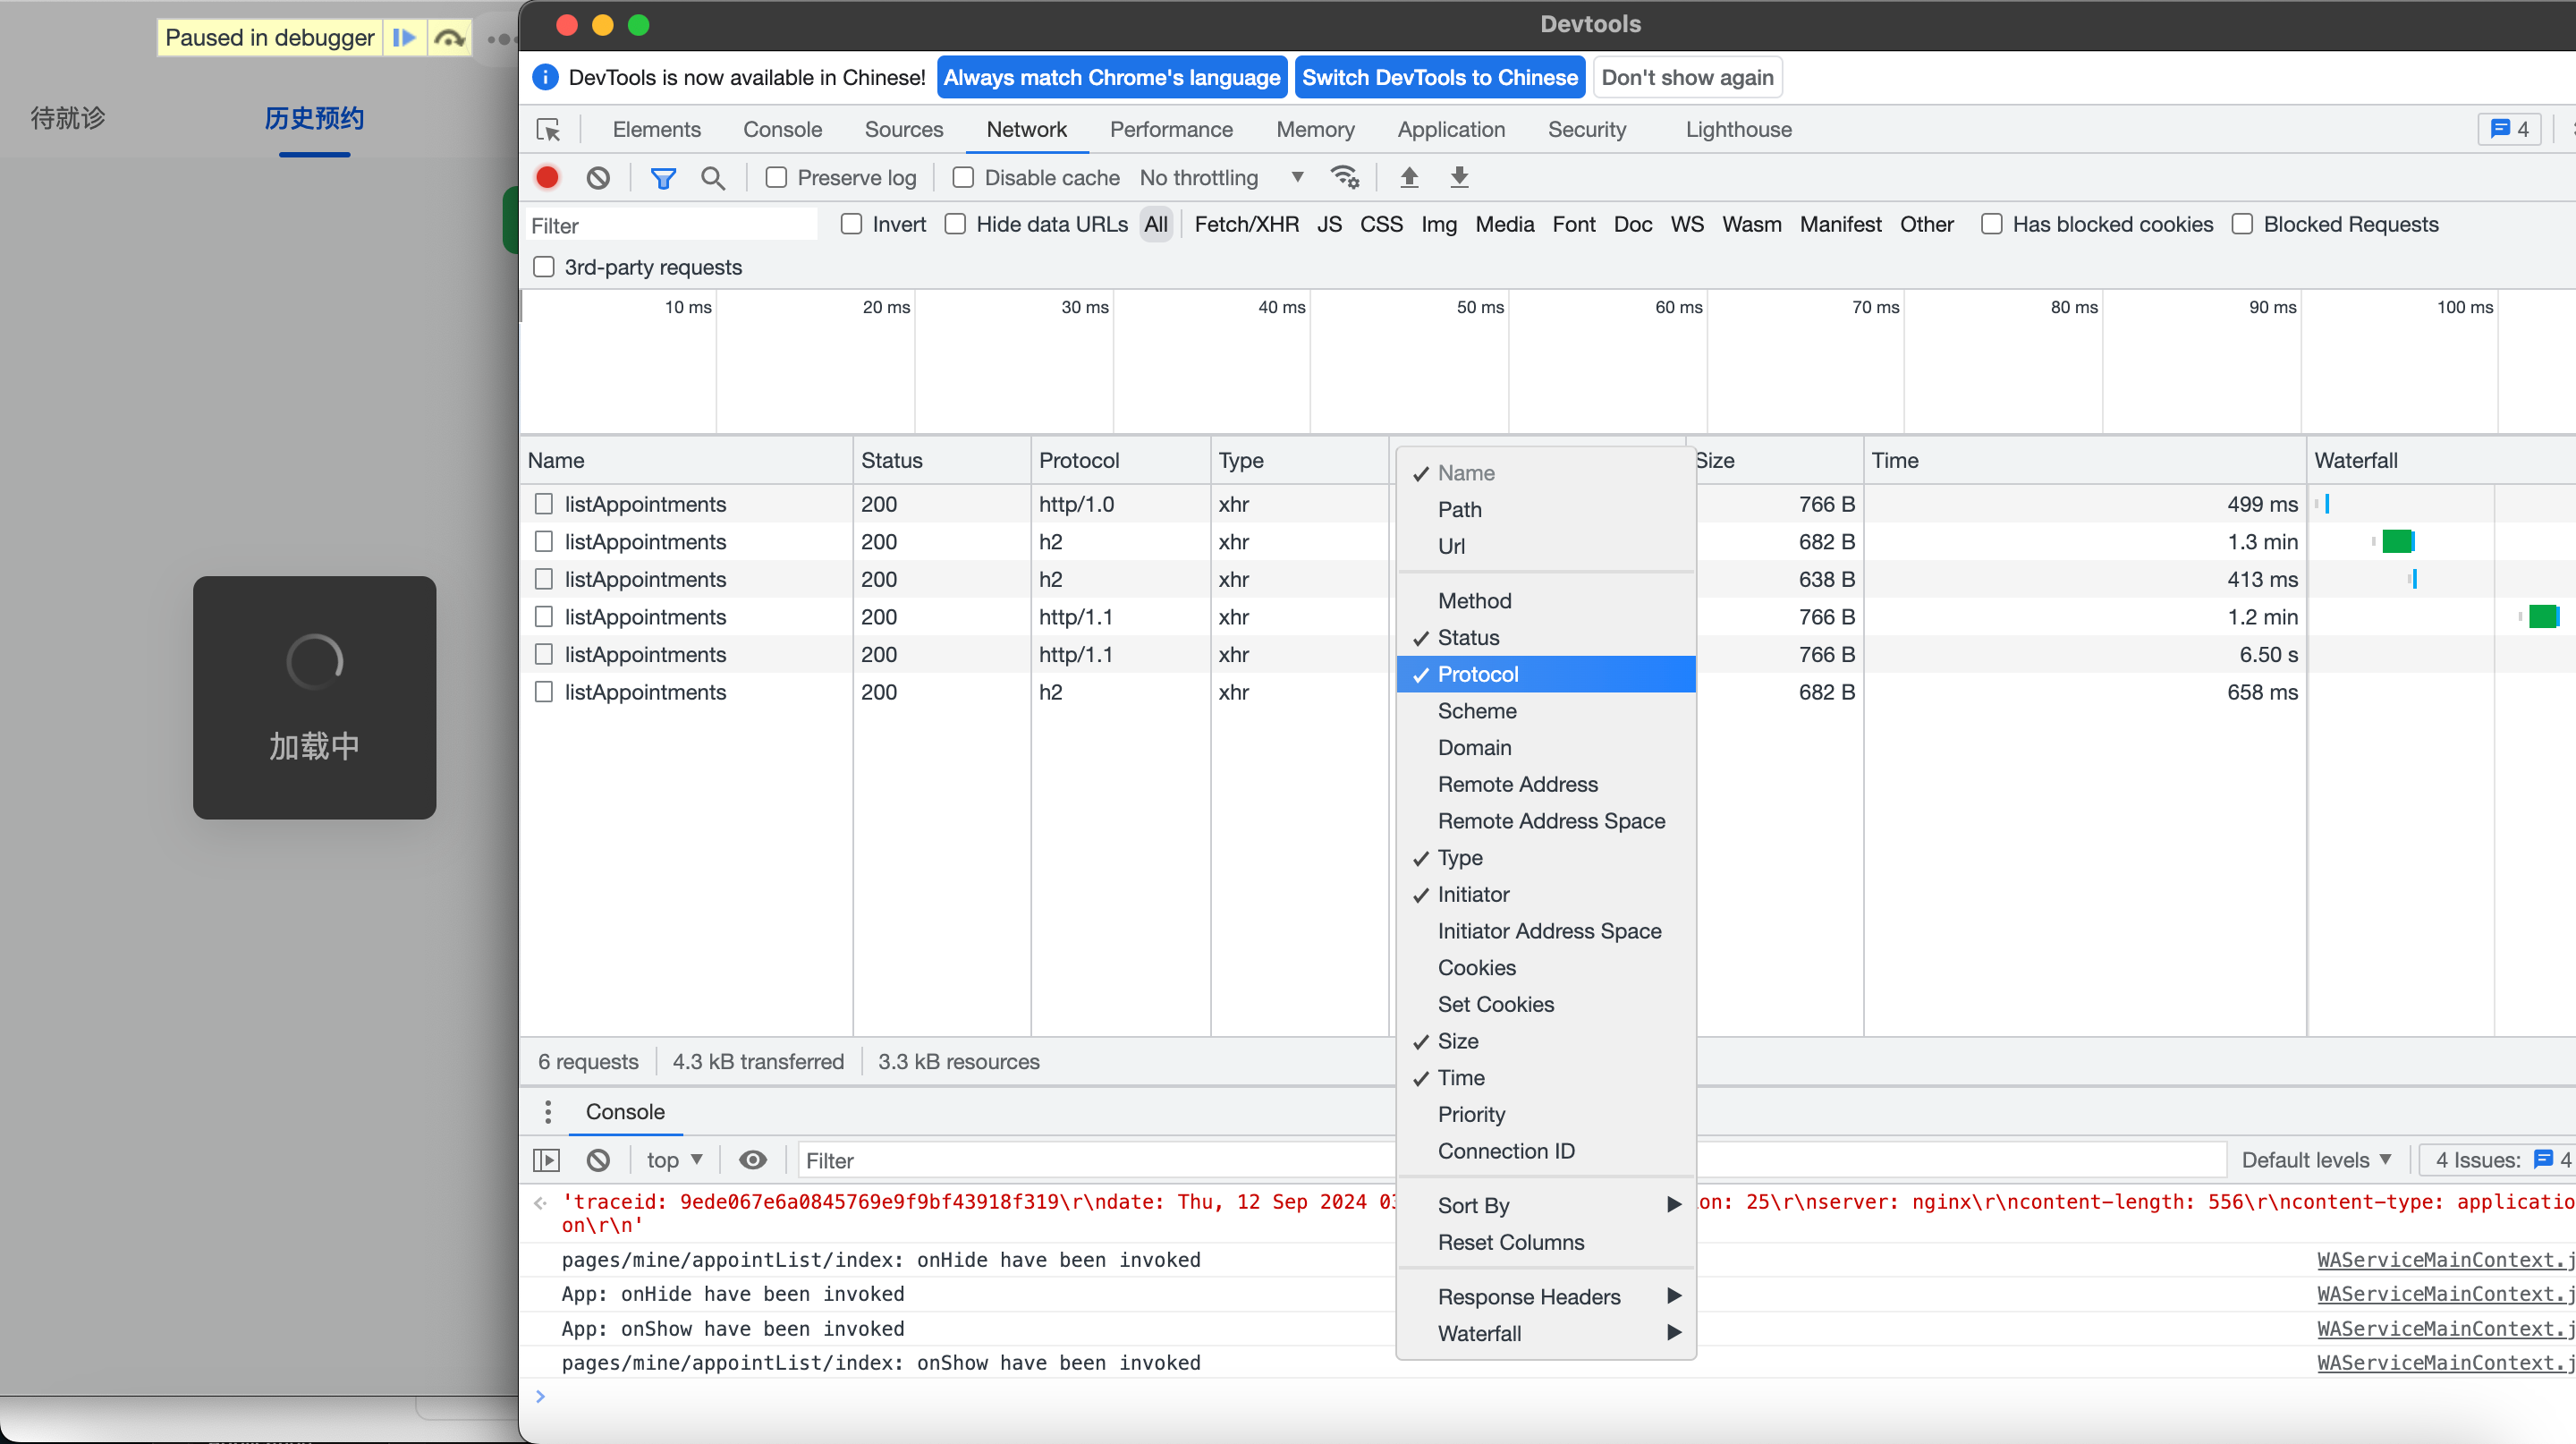Click the step over debugger icon
Image resolution: width=2576 pixels, height=1444 pixels.
pyautogui.click(x=450, y=38)
